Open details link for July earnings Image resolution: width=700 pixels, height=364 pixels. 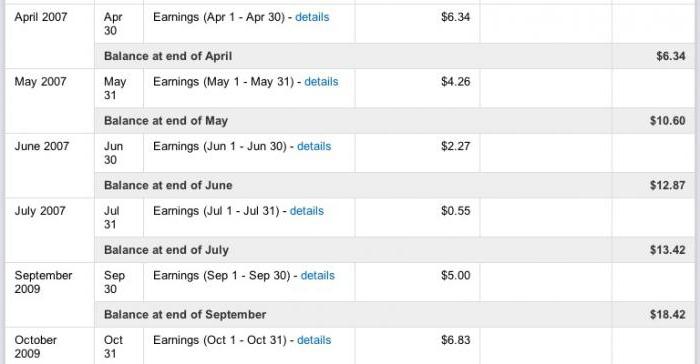click(x=307, y=211)
